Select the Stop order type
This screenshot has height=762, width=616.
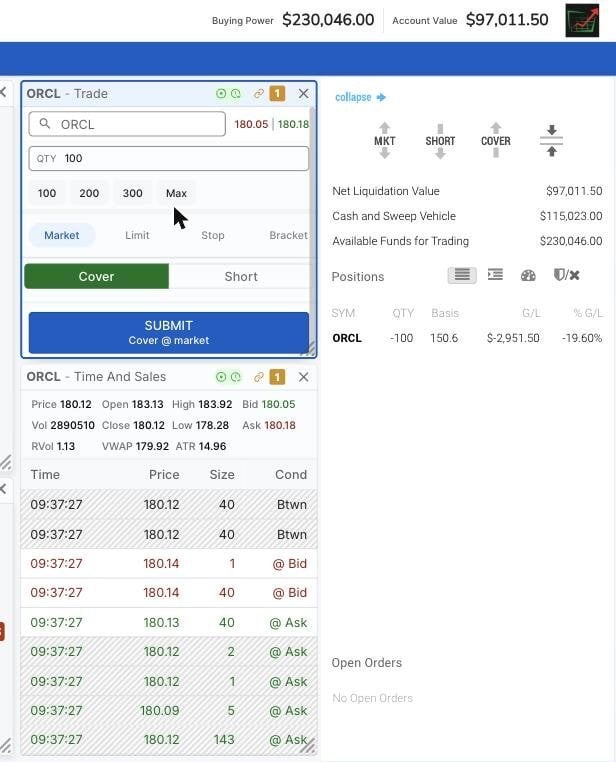click(213, 235)
